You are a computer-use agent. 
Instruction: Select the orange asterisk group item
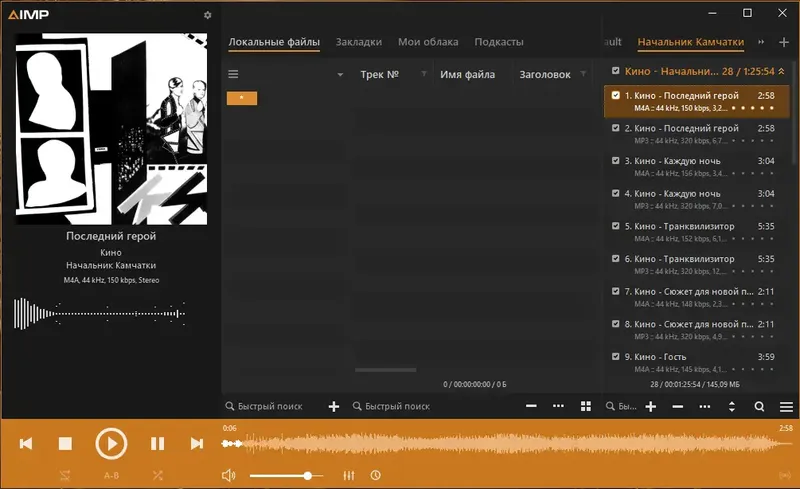242,98
